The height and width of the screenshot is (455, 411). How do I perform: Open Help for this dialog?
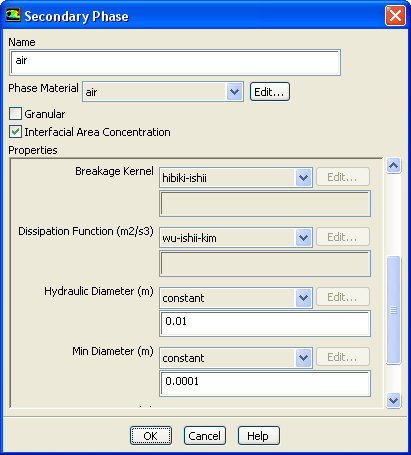tap(258, 436)
